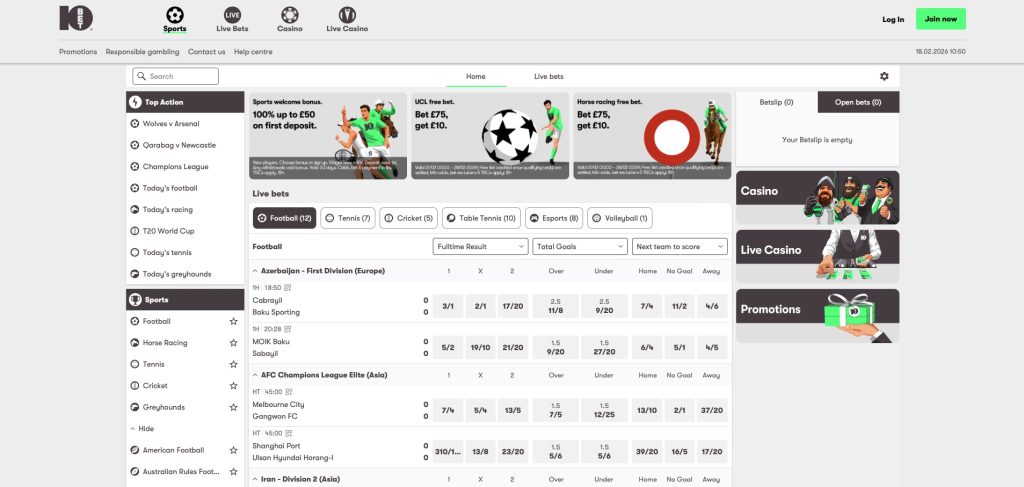Screen dimensions: 1024x487
Task: Favorite Greyhounds with the star
Action: [233, 407]
